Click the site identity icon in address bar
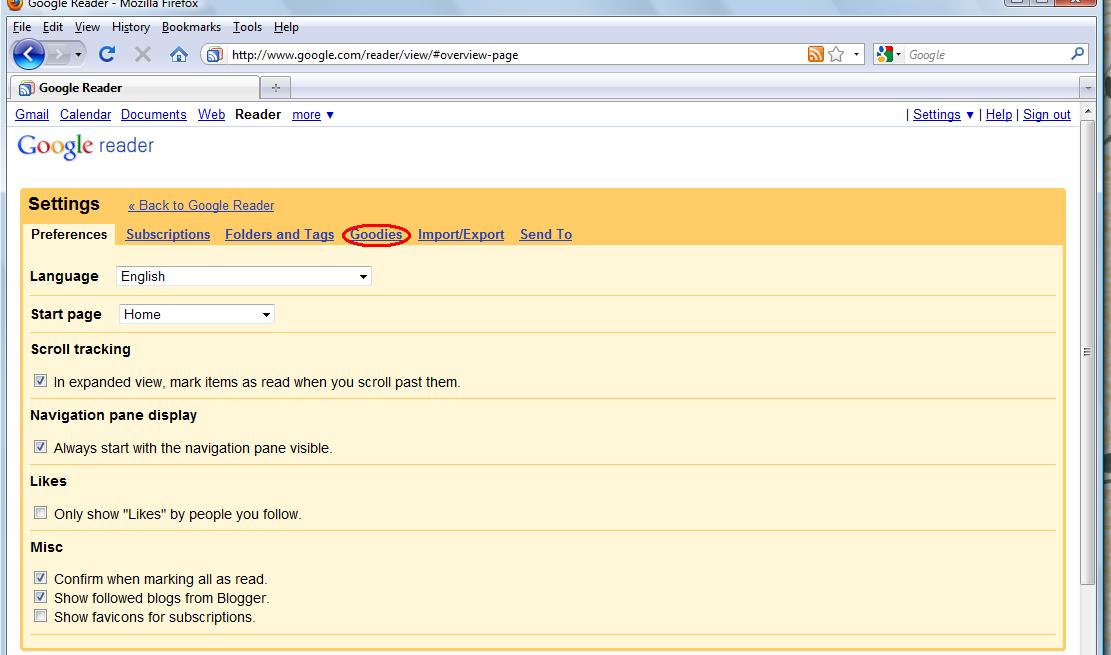The width and height of the screenshot is (1111, 655). tap(215, 55)
